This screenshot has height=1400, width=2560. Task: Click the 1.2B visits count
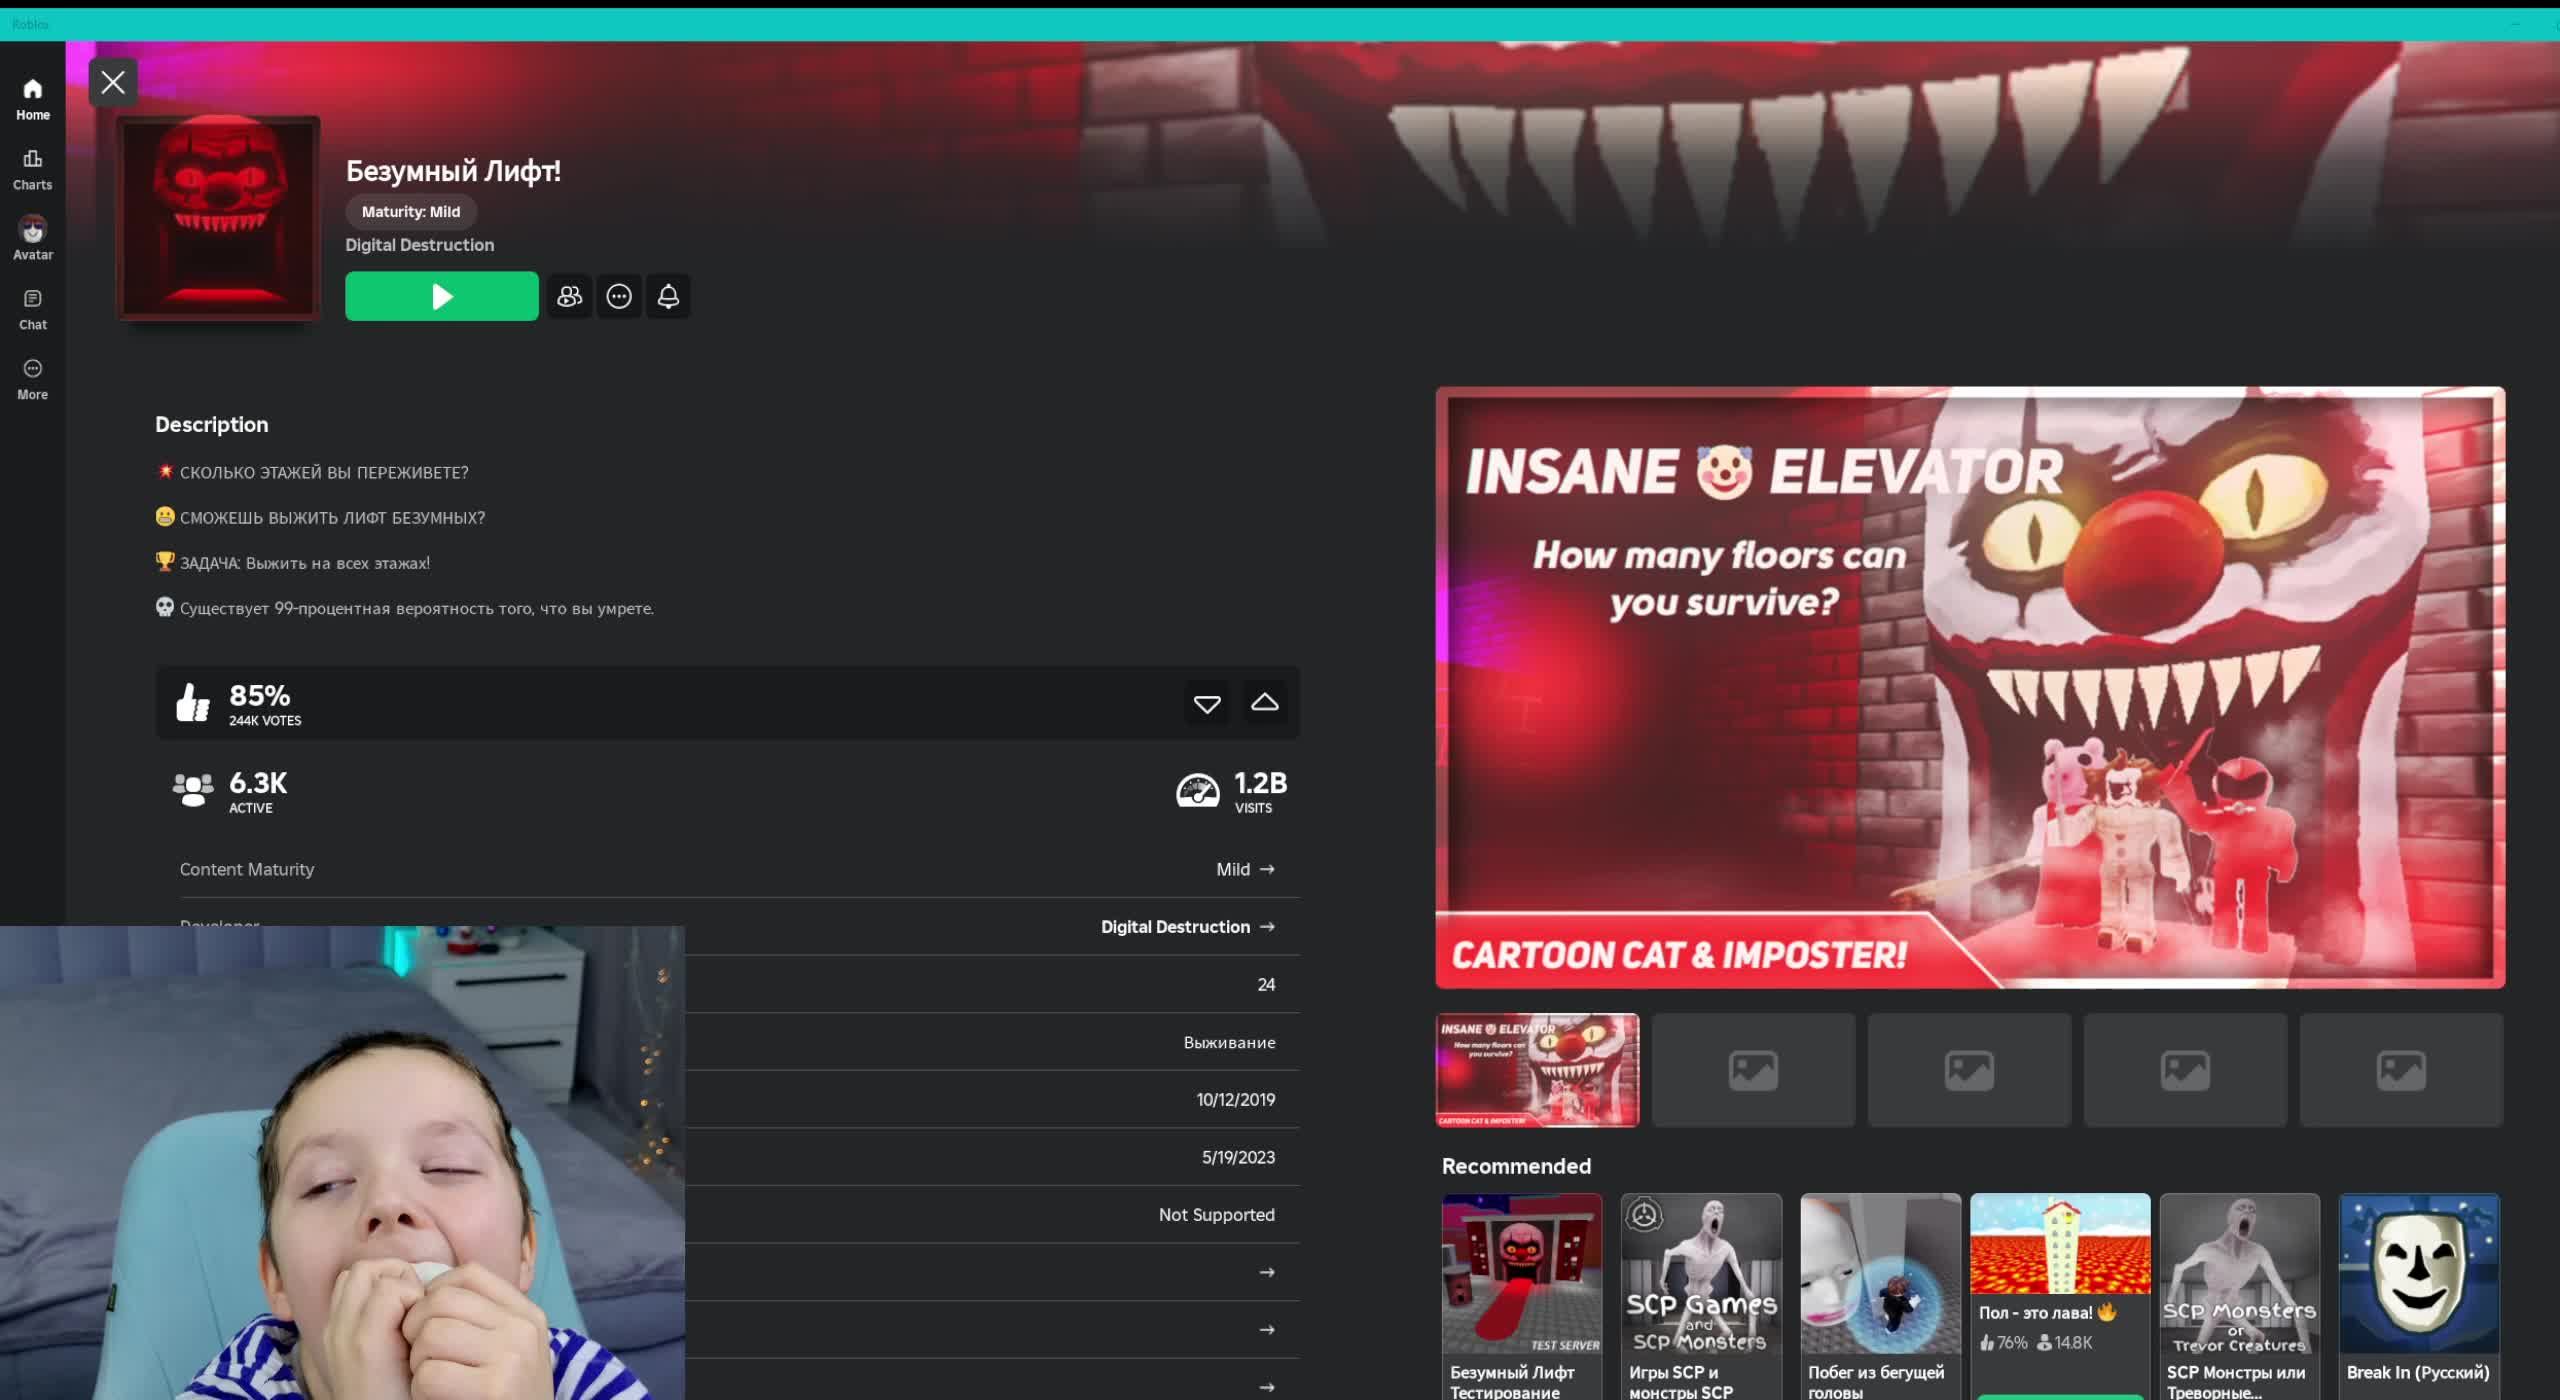click(1260, 782)
